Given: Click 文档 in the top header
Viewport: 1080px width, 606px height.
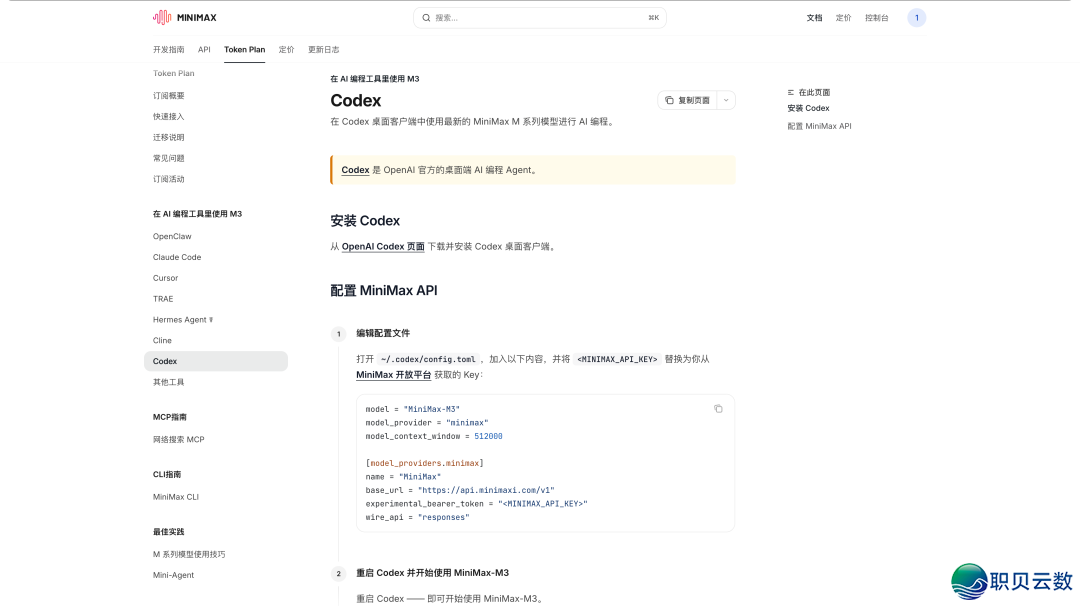Looking at the screenshot, I should click(x=814, y=18).
